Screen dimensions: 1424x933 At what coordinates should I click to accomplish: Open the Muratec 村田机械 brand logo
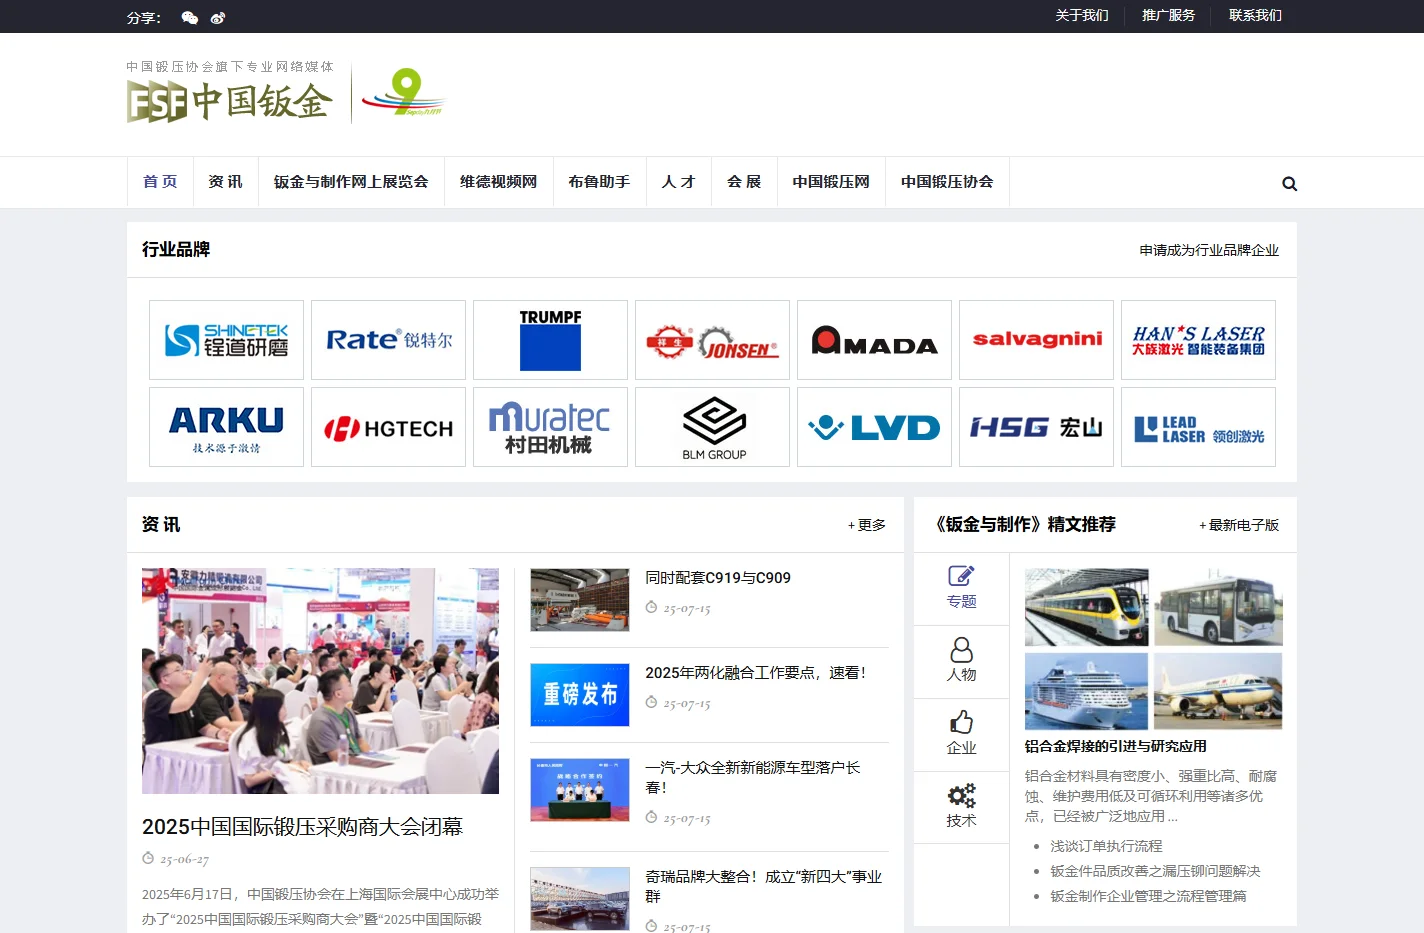click(550, 427)
